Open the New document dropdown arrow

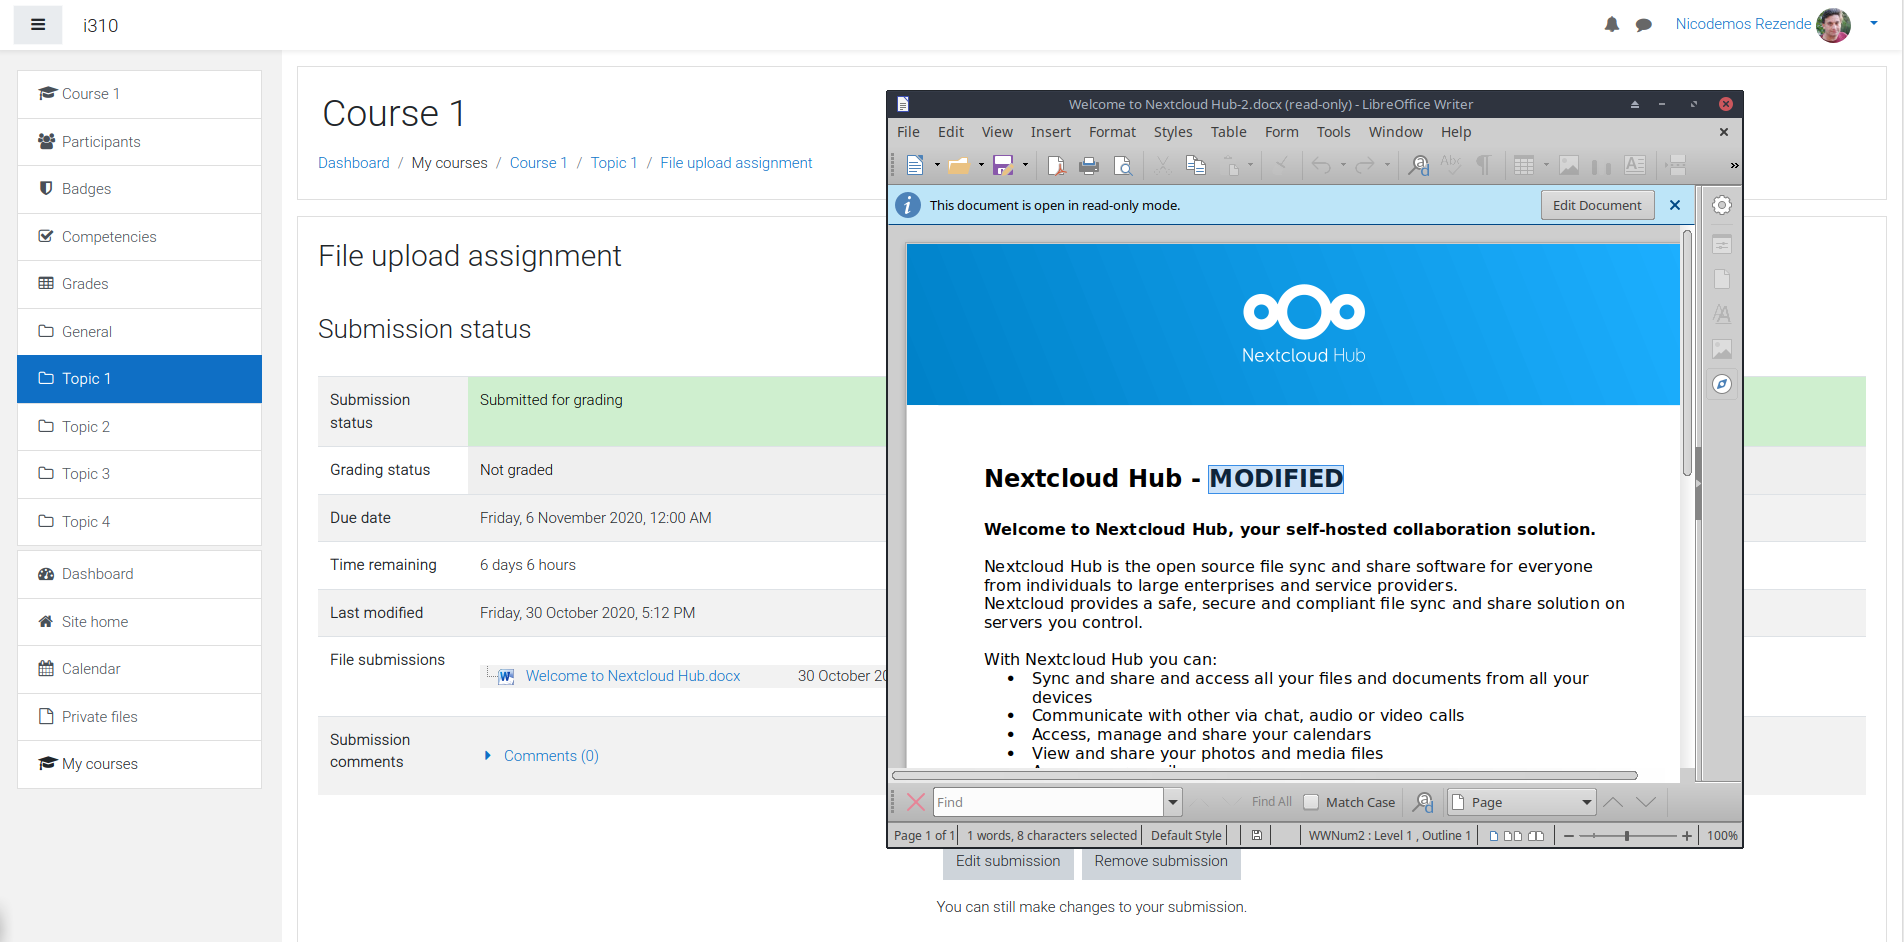[937, 165]
